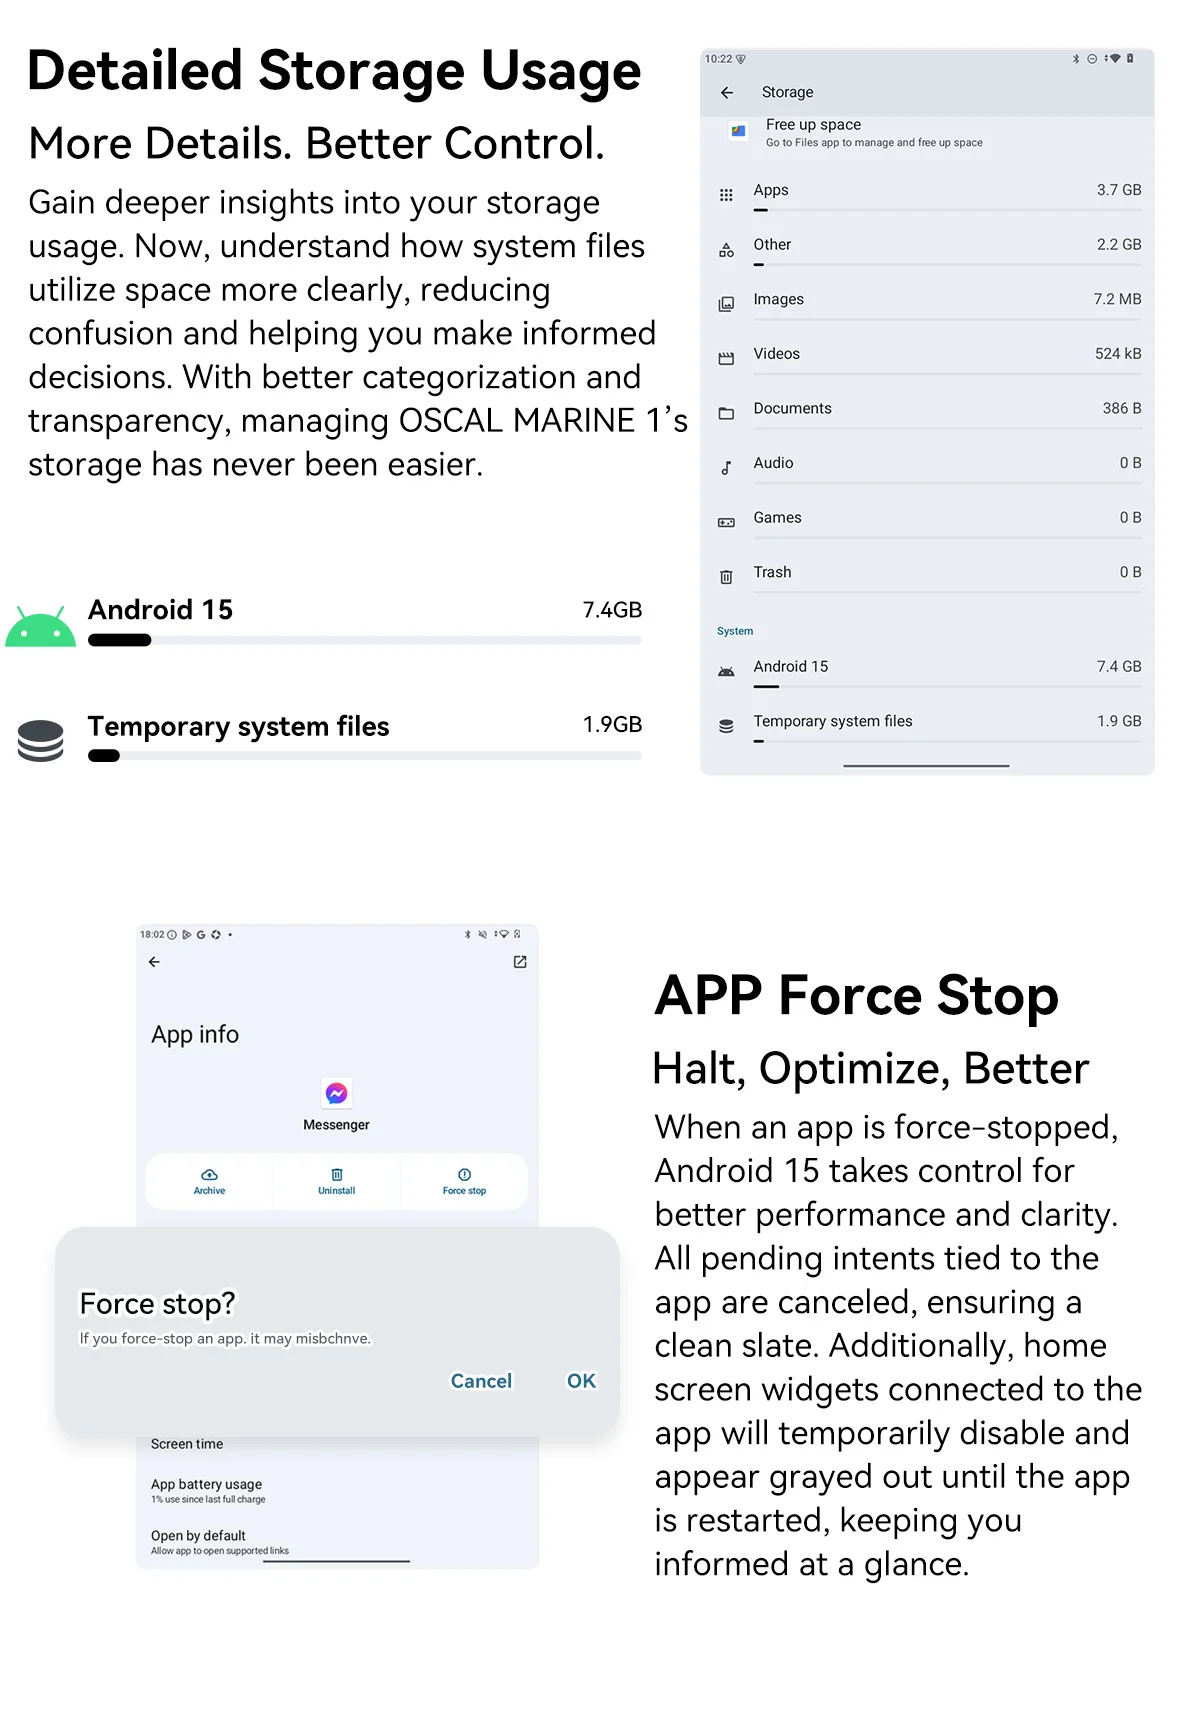Open Temporary system files in phone Storage
1200x1721 pixels.
(833, 721)
